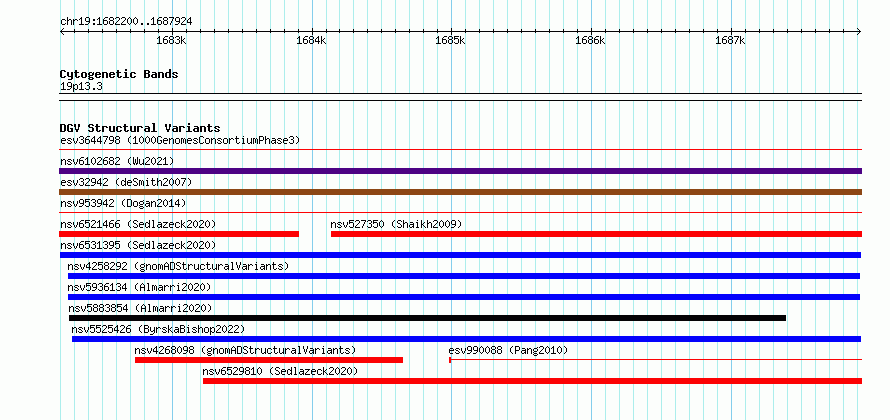Open nsv5936134 (Almarri2020) label
The width and height of the screenshot is (890, 420).
tap(139, 287)
